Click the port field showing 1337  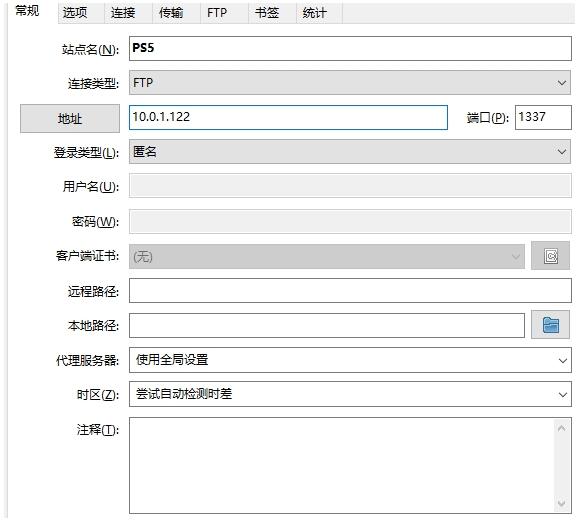[x=543, y=118]
